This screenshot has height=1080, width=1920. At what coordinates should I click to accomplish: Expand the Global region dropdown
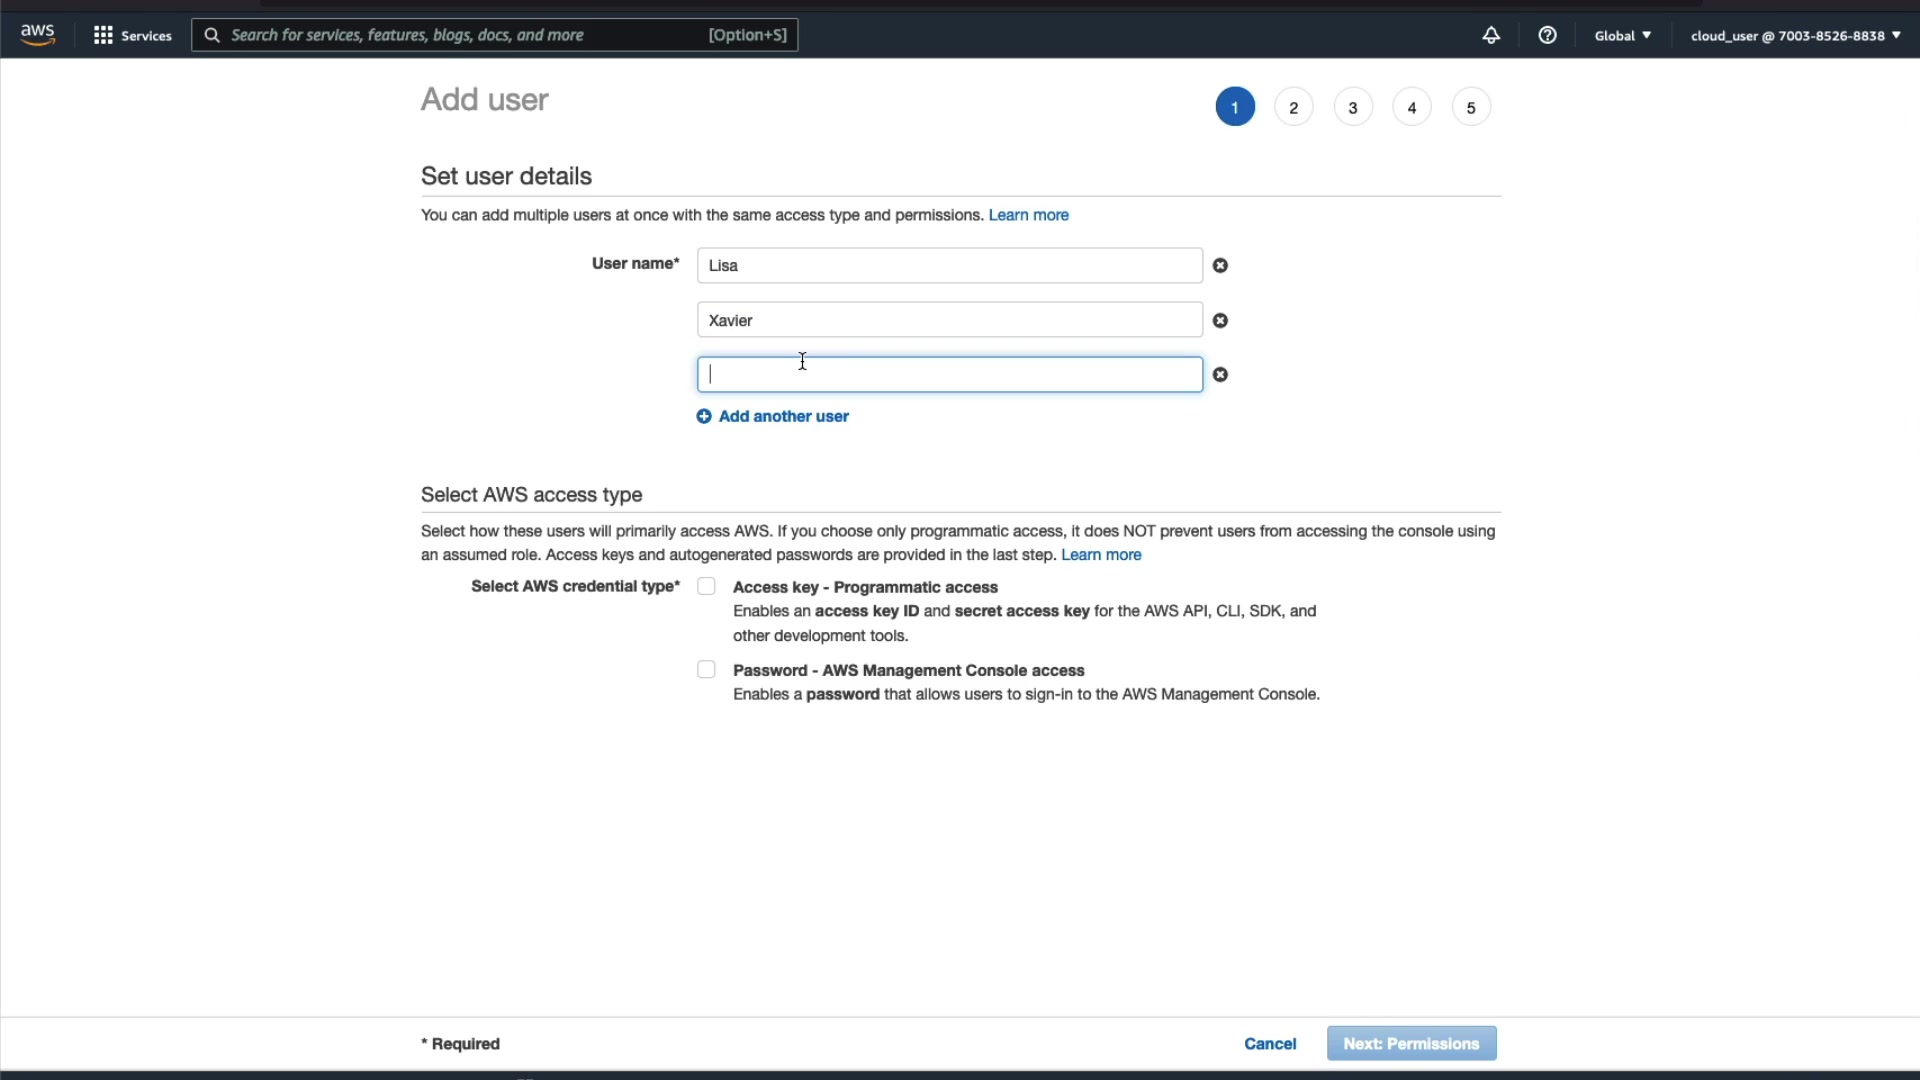1622,35
